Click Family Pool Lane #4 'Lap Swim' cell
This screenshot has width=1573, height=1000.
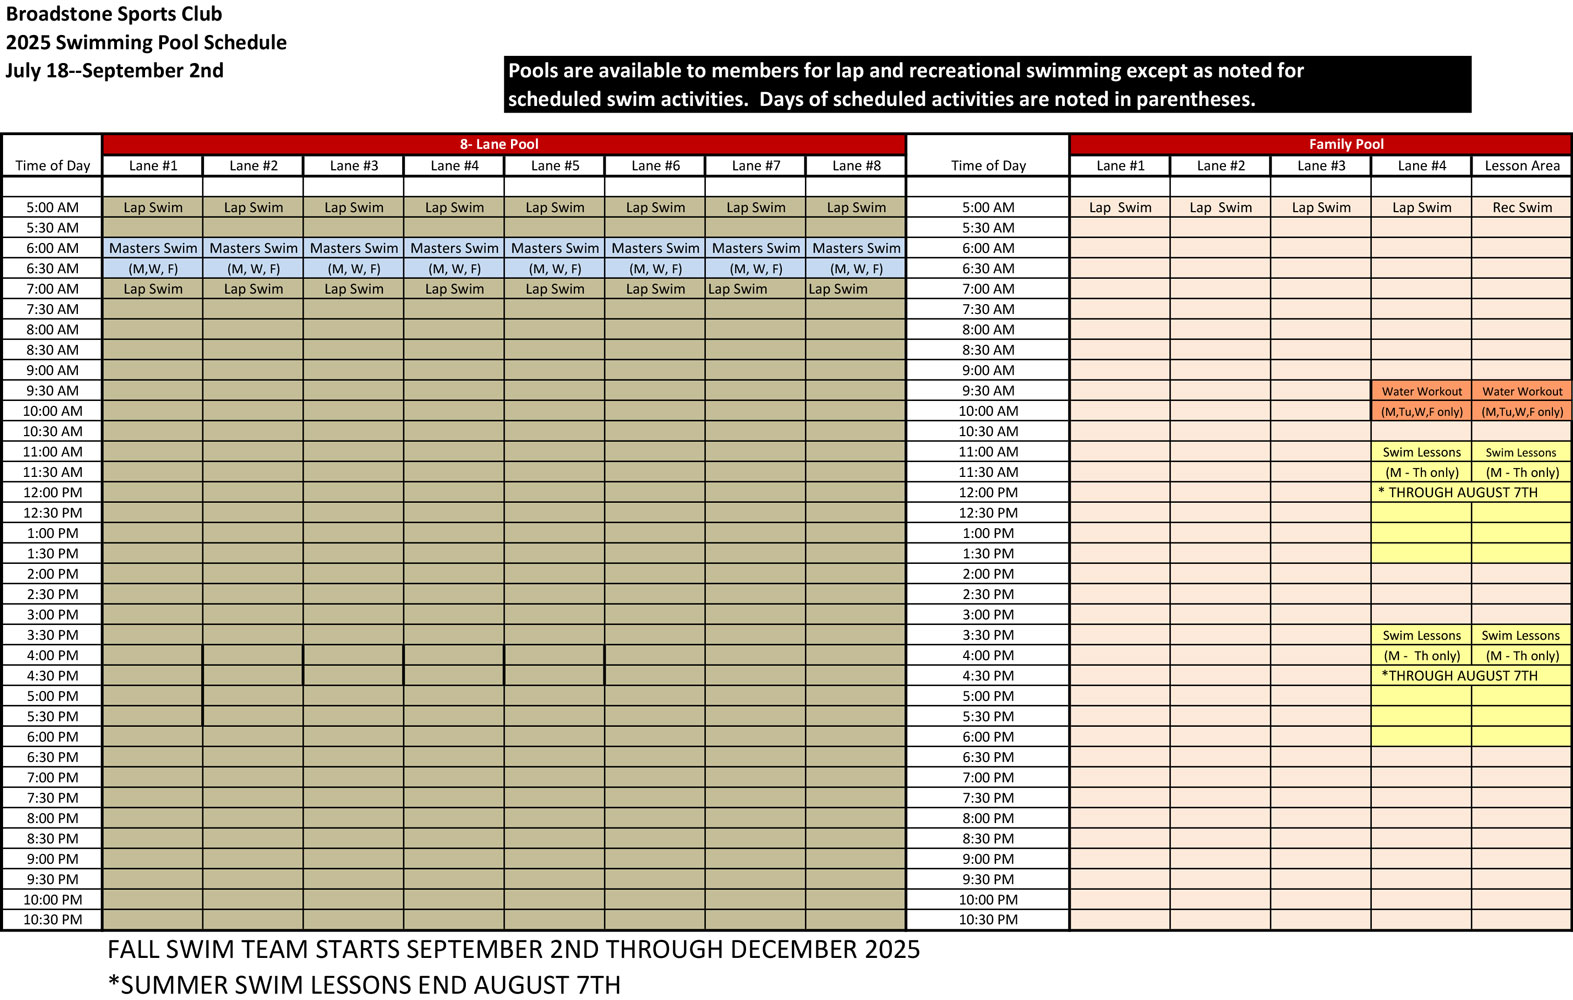tap(1422, 208)
